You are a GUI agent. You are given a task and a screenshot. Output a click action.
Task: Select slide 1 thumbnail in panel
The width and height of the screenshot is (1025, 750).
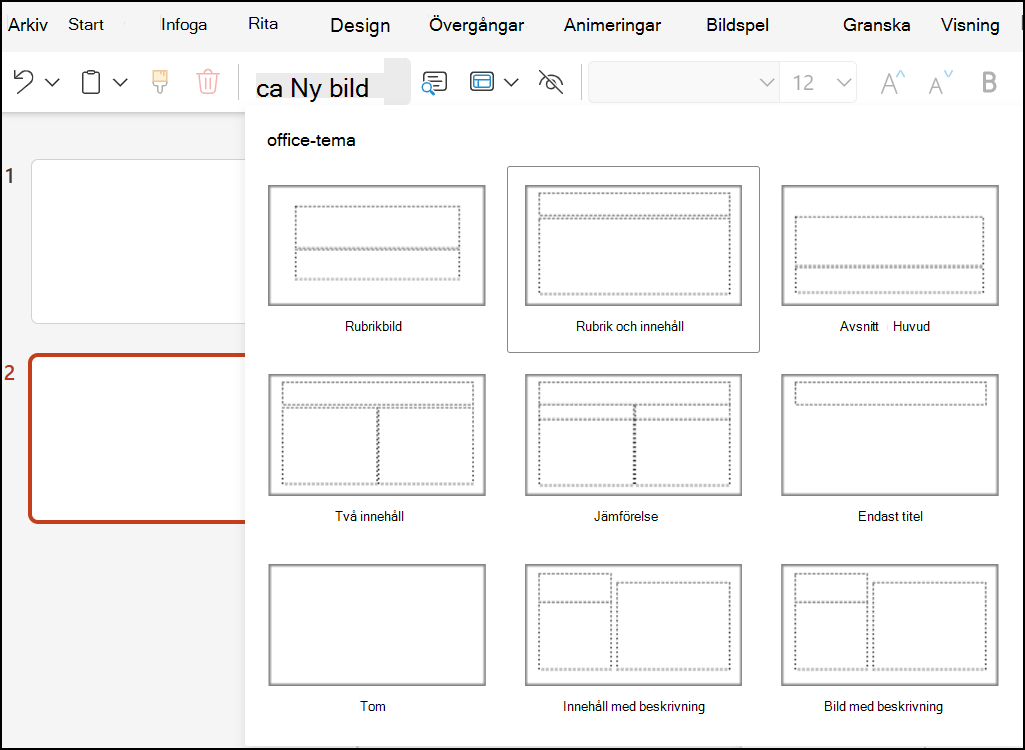(138, 241)
